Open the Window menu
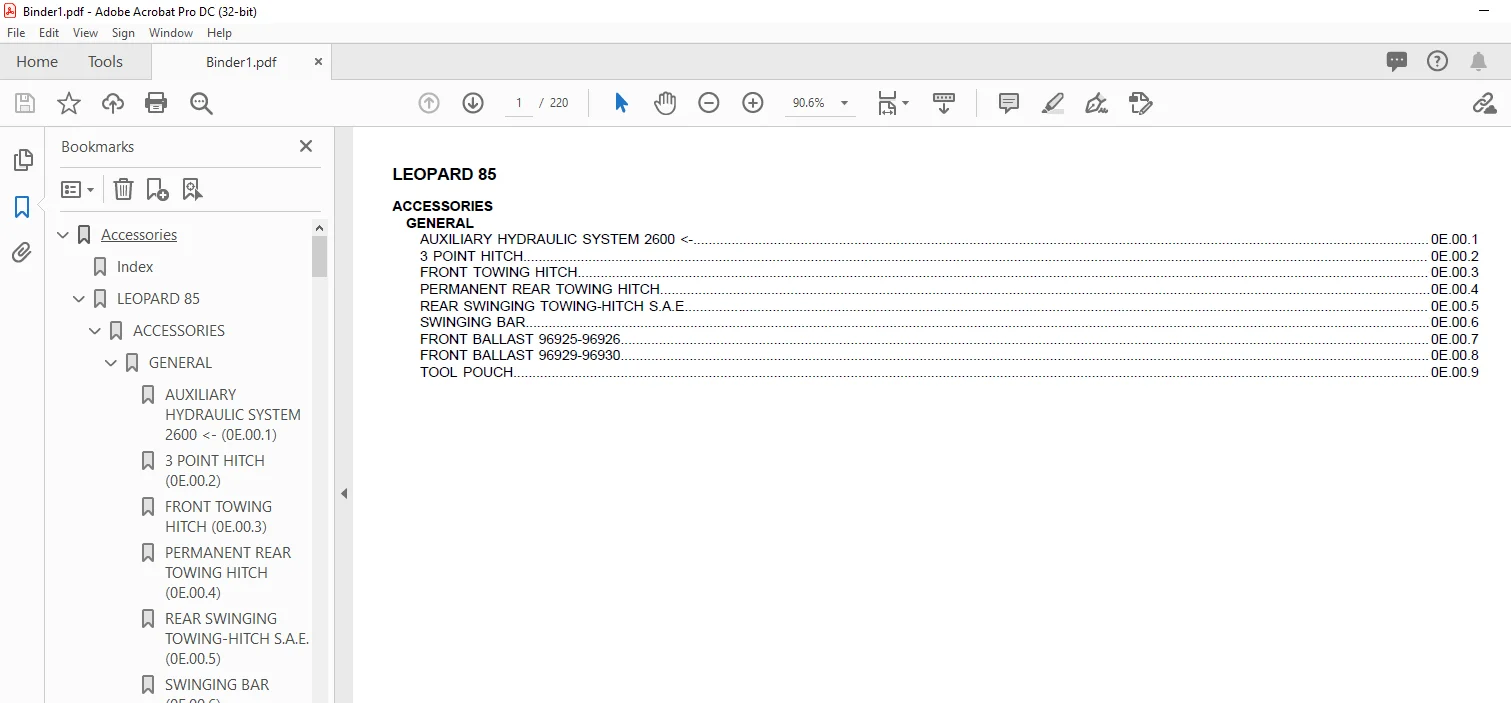1511x703 pixels. (171, 33)
